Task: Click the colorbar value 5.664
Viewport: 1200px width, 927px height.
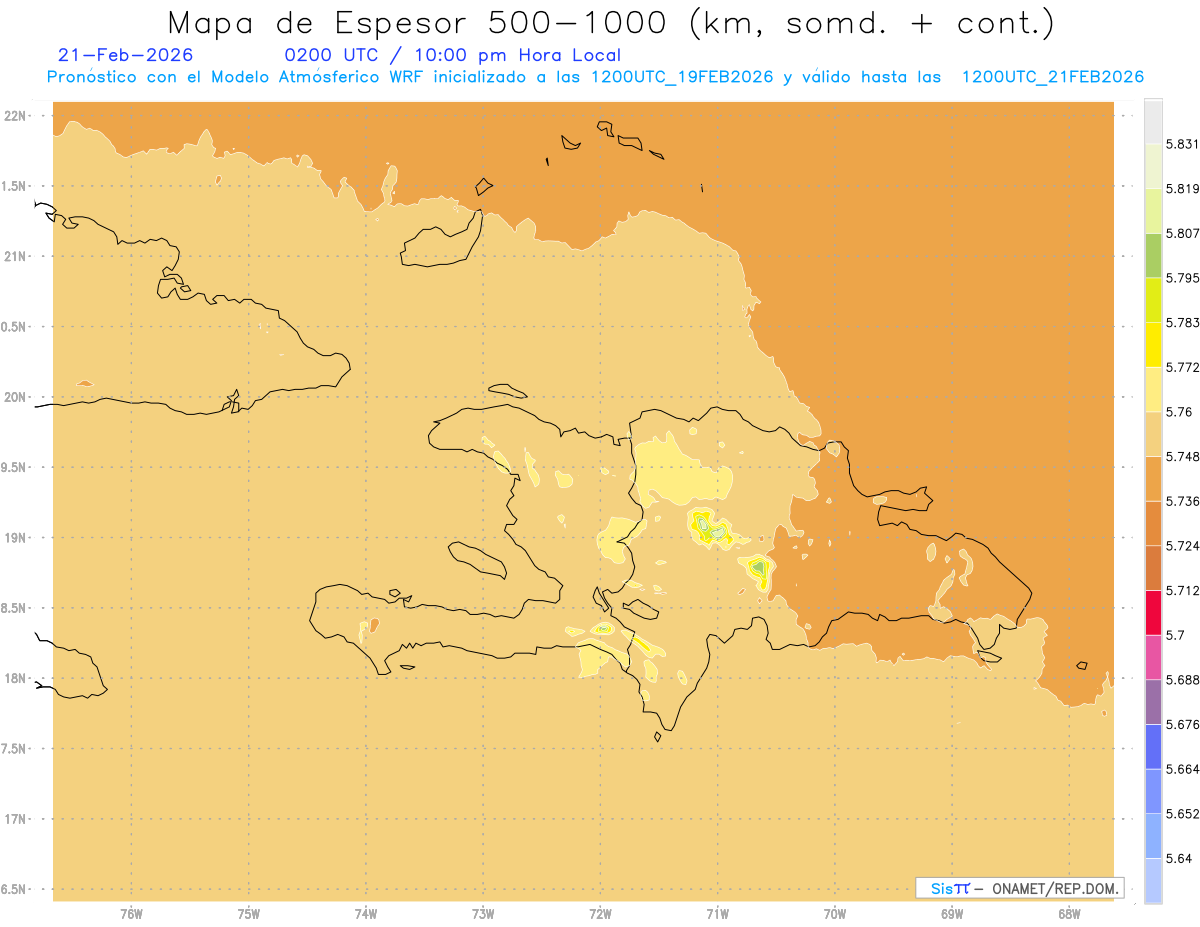Action: point(1182,769)
